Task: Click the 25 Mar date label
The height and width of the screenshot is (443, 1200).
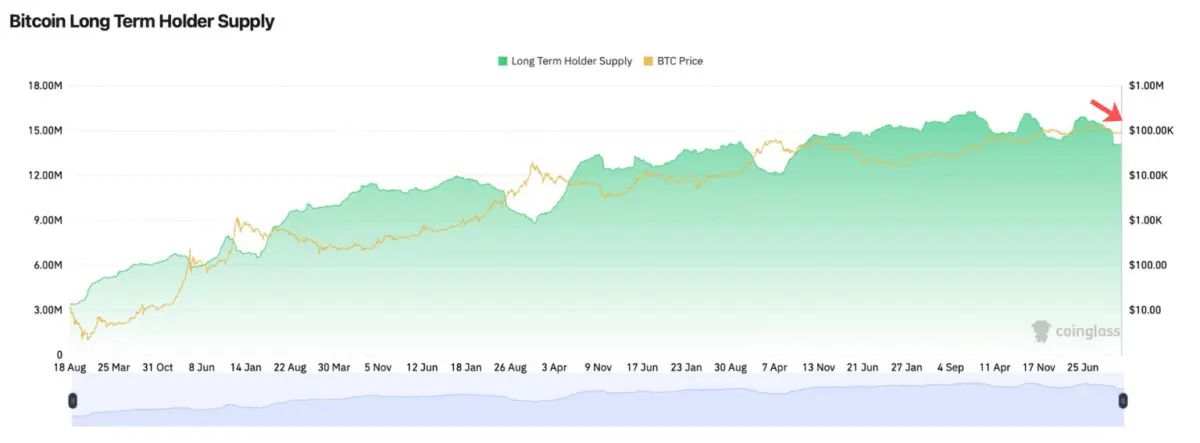Action: [x=115, y=367]
